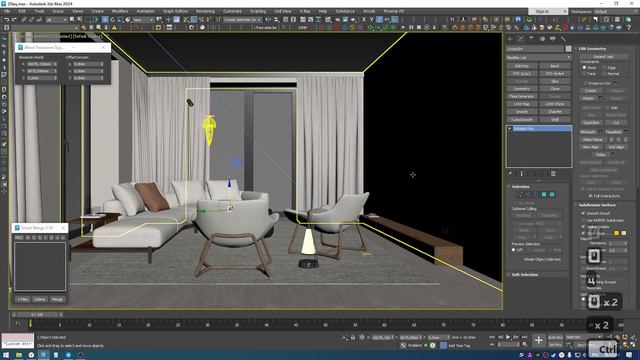
Task: Activate the Select and Rotate tool
Action: coord(113,20)
